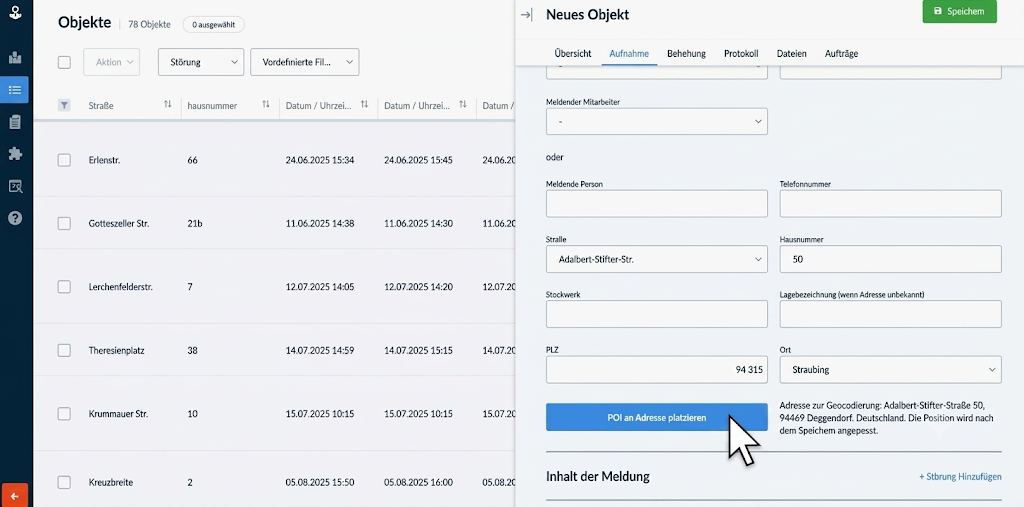
Task: Check the Erlenstr. row checkbox
Action: [x=64, y=160]
